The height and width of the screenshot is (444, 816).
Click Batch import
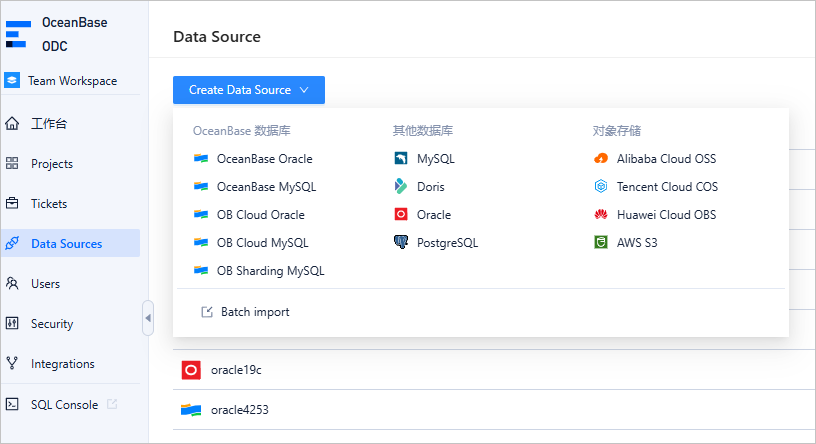[254, 312]
